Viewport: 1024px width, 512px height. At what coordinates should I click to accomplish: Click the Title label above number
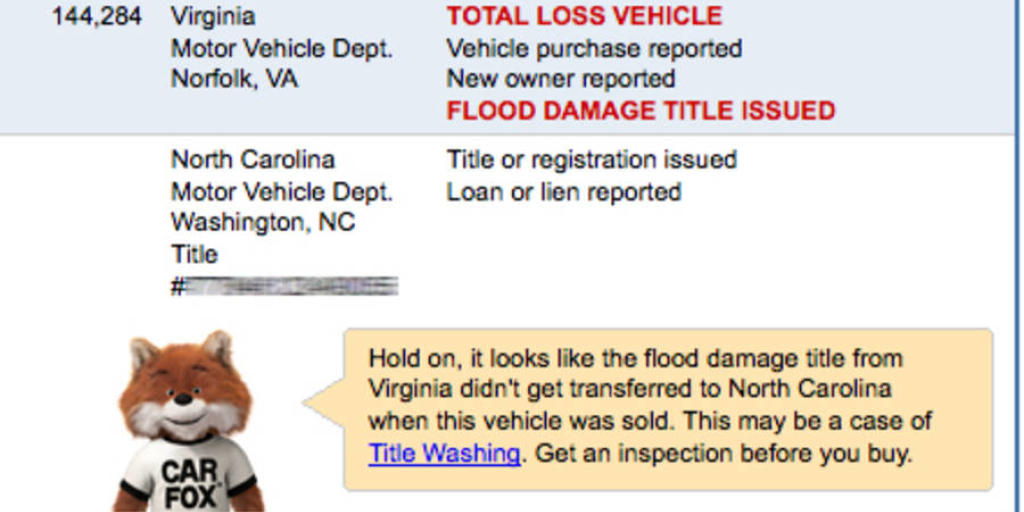[x=194, y=254]
